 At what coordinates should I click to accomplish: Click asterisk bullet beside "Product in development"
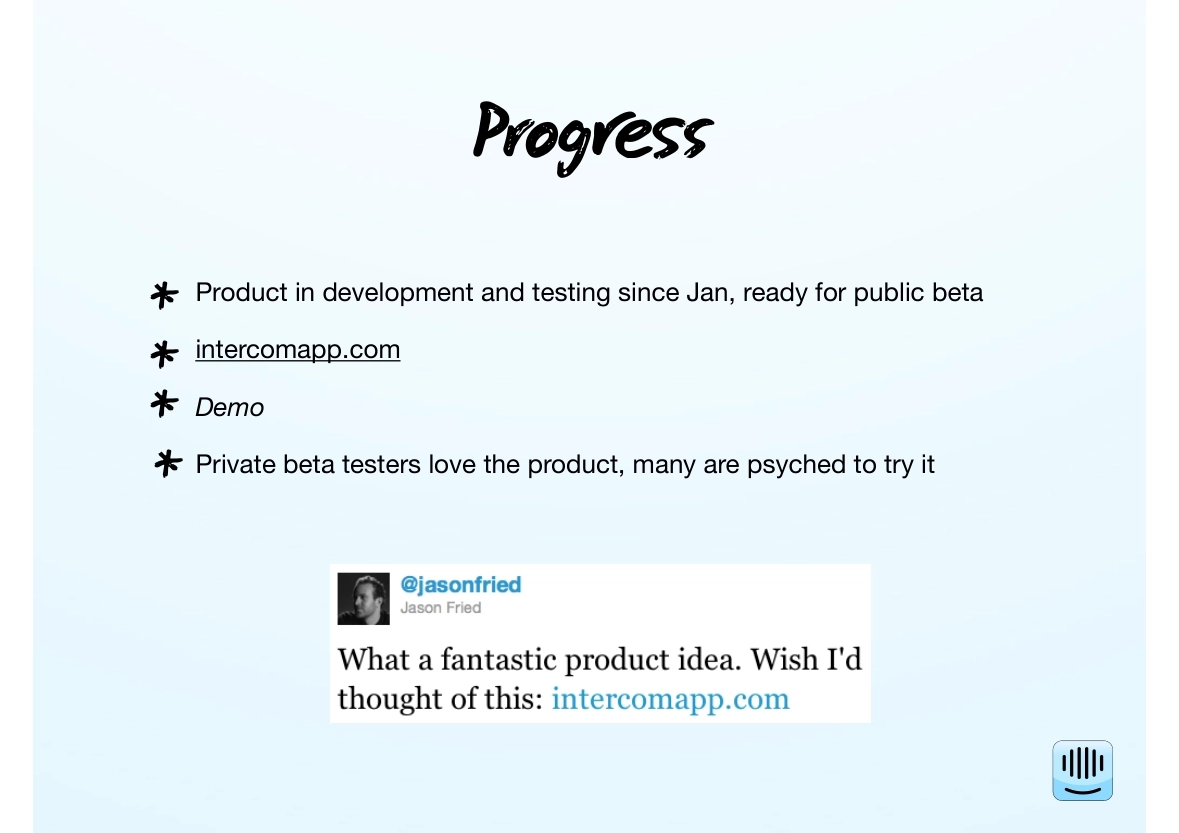[x=164, y=294]
